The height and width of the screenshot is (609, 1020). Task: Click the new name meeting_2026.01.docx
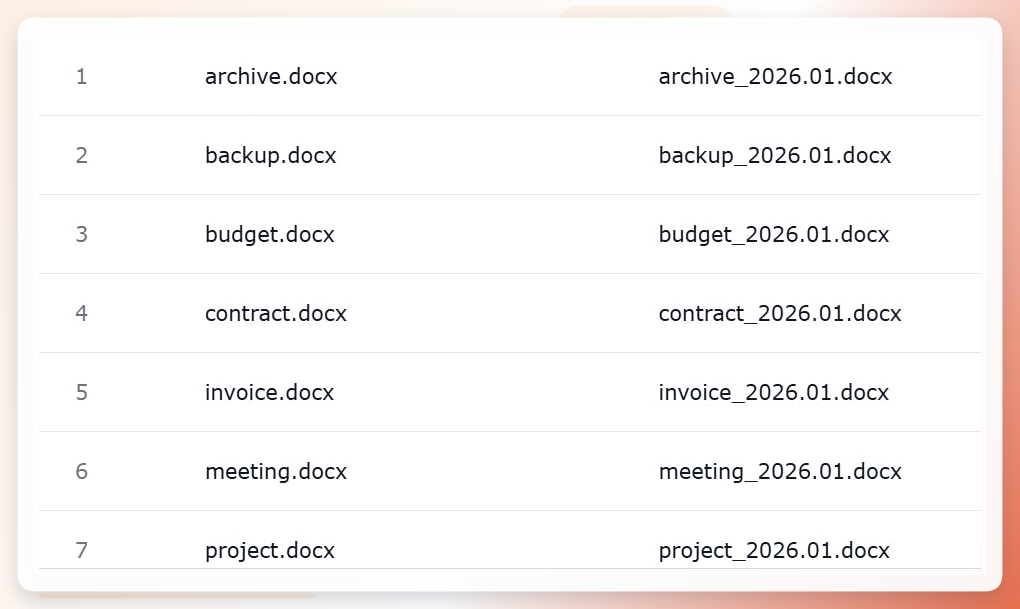[x=779, y=472]
